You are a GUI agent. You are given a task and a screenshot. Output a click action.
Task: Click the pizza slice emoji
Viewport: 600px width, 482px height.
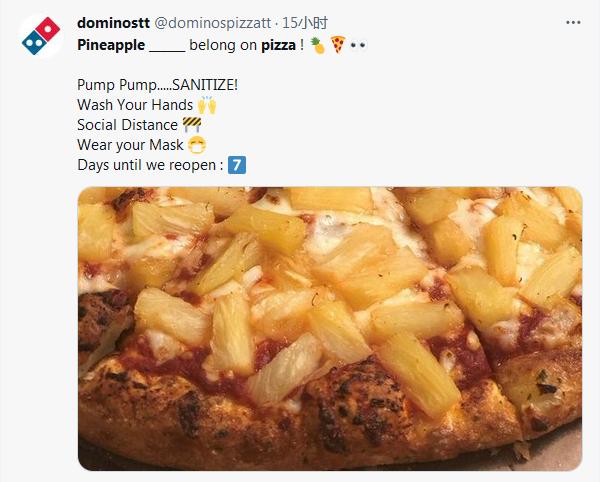click(x=337, y=45)
